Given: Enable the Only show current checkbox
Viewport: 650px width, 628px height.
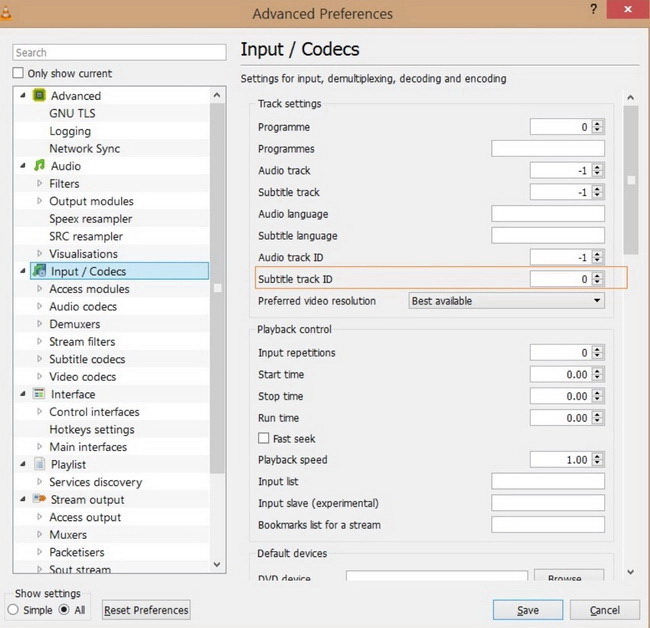Looking at the screenshot, I should 18,73.
